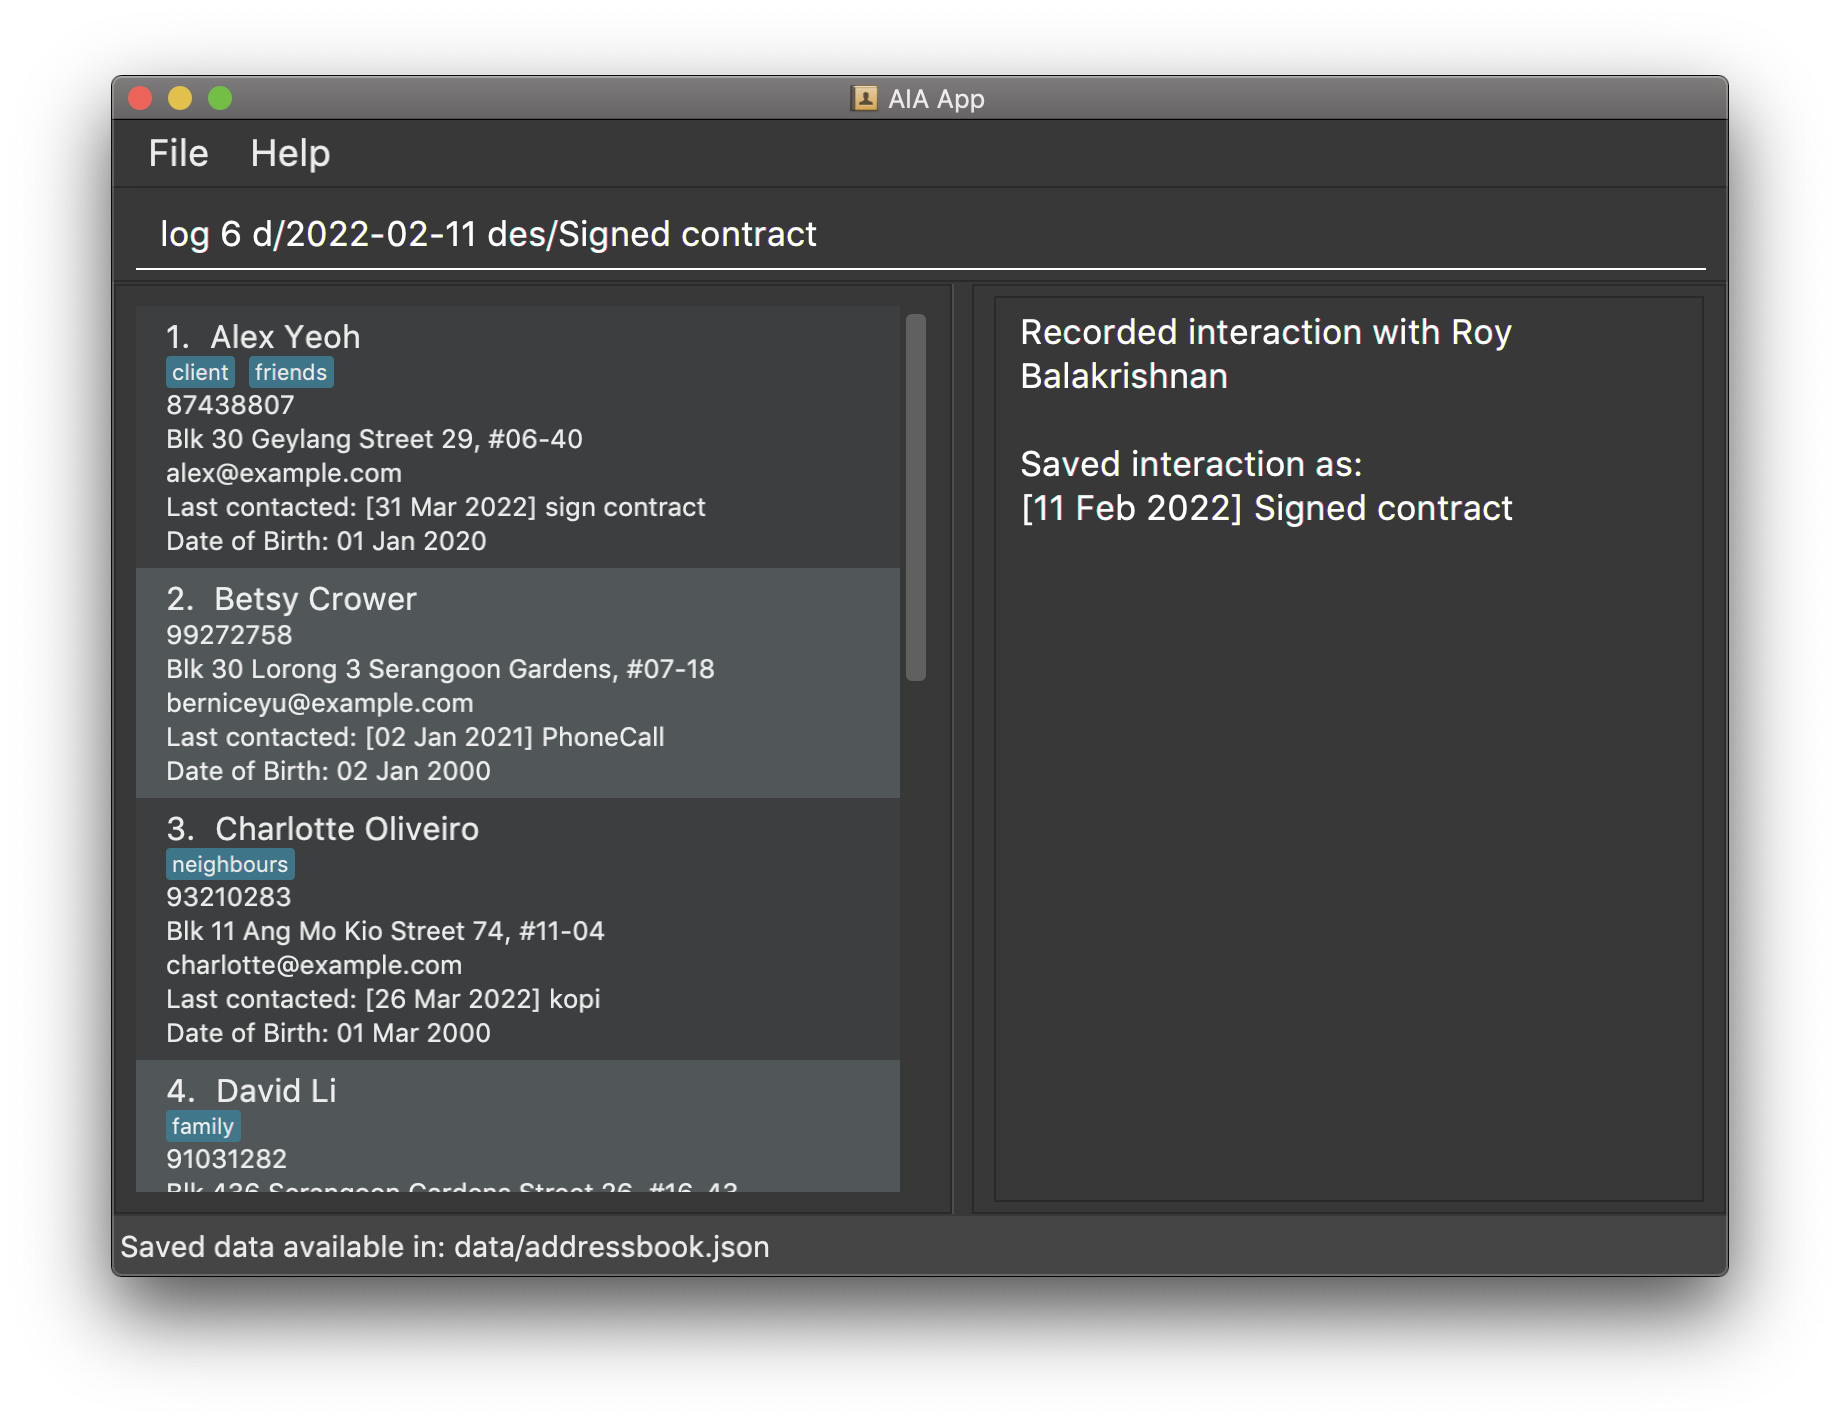Click address Blk 30 Lorong 3 Serangoon Gardens
Screen dimensions: 1840x1424
(440, 669)
